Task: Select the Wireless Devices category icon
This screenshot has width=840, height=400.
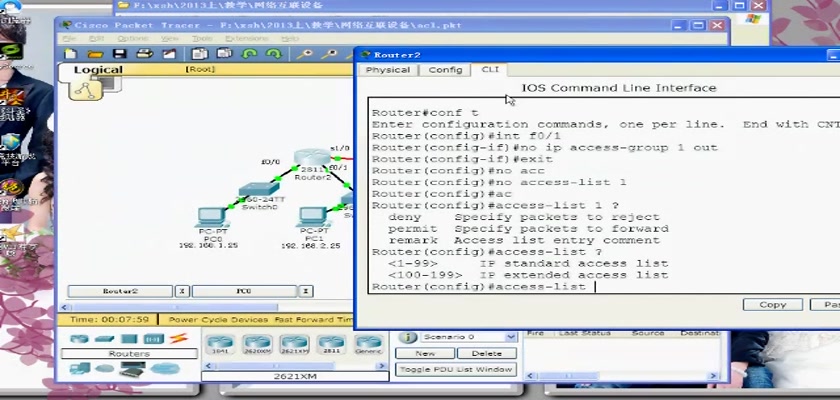Action: click(154, 339)
